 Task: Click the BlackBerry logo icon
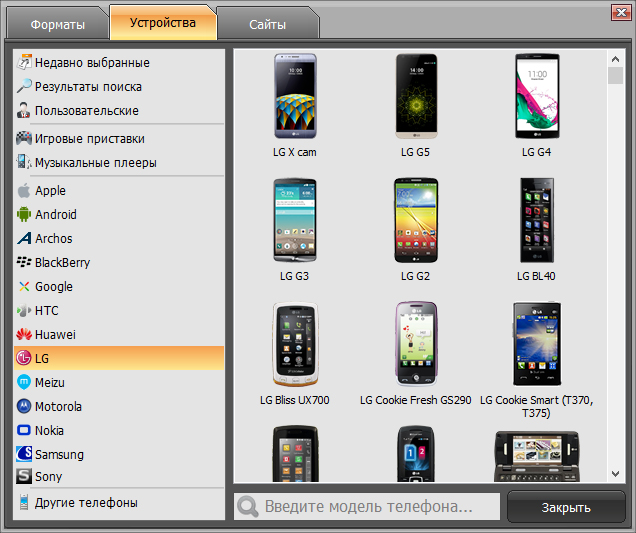coord(24,262)
